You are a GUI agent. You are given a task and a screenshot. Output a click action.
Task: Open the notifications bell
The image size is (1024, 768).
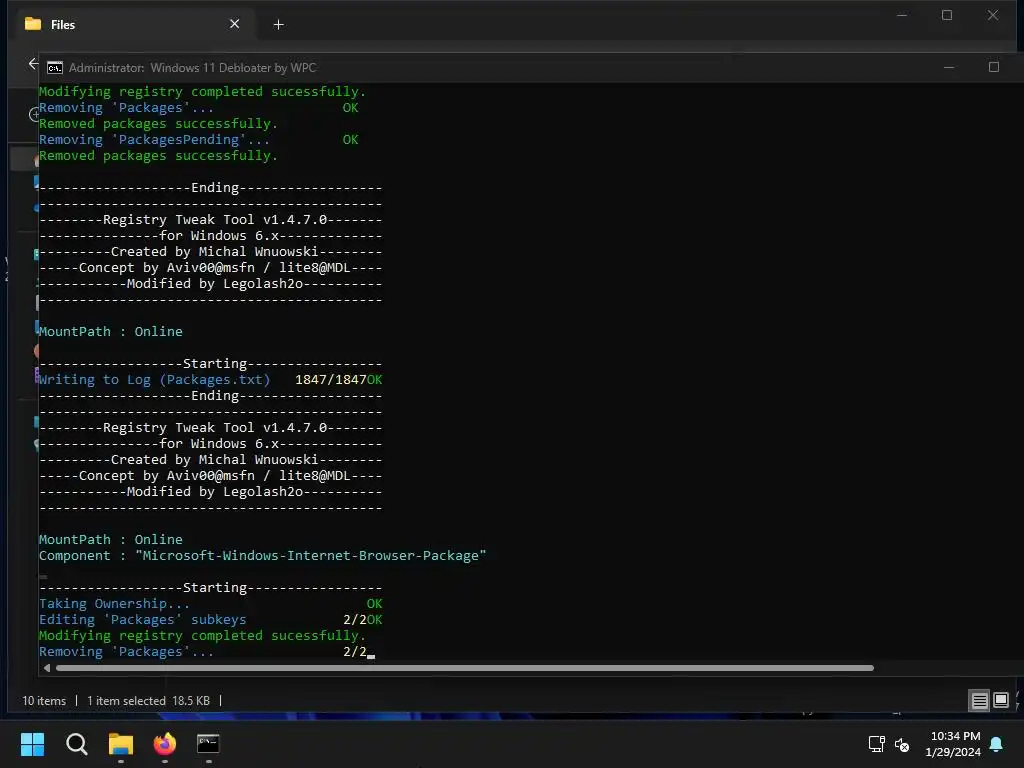(x=996, y=744)
